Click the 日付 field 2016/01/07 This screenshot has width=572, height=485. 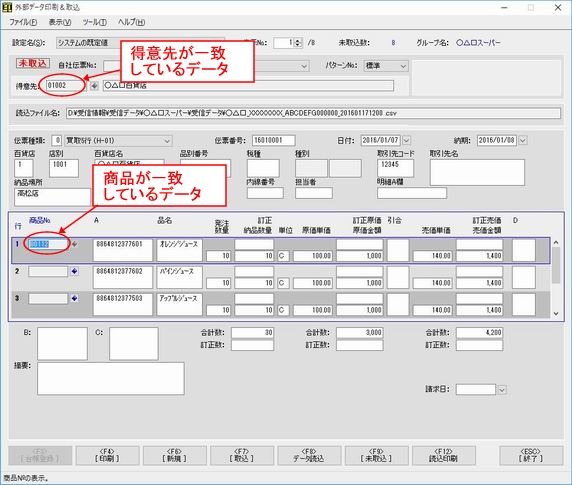click(381, 140)
